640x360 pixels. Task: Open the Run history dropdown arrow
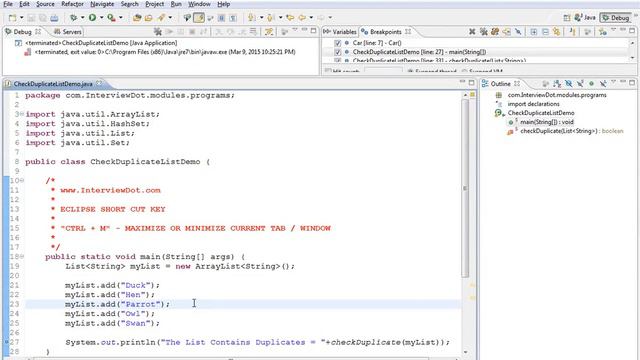101,18
